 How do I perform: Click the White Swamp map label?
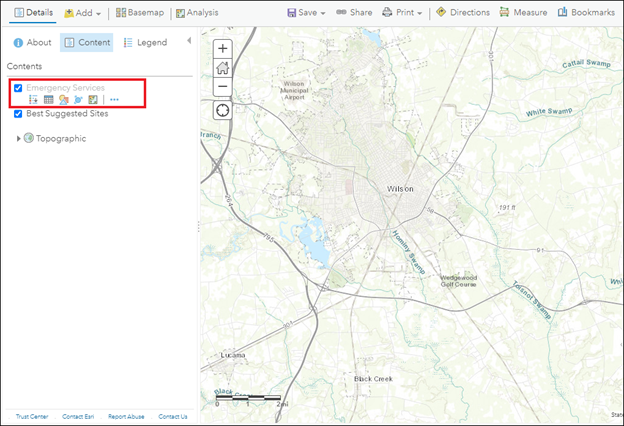point(549,112)
